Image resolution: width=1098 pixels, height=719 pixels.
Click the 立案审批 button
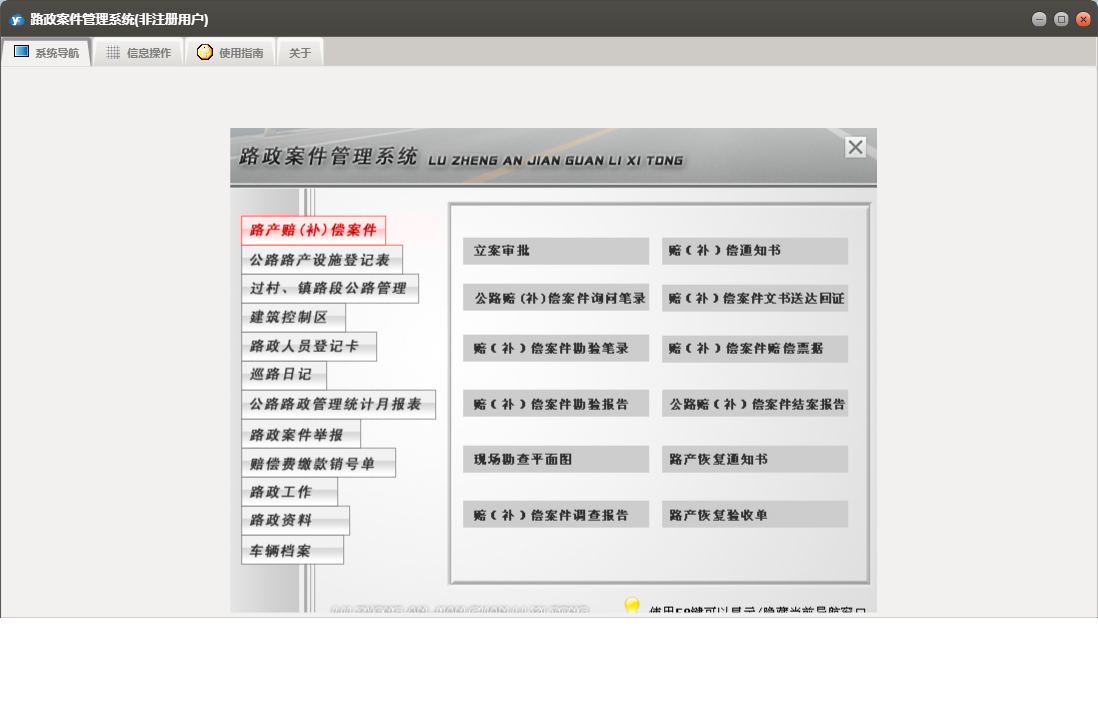(x=556, y=251)
